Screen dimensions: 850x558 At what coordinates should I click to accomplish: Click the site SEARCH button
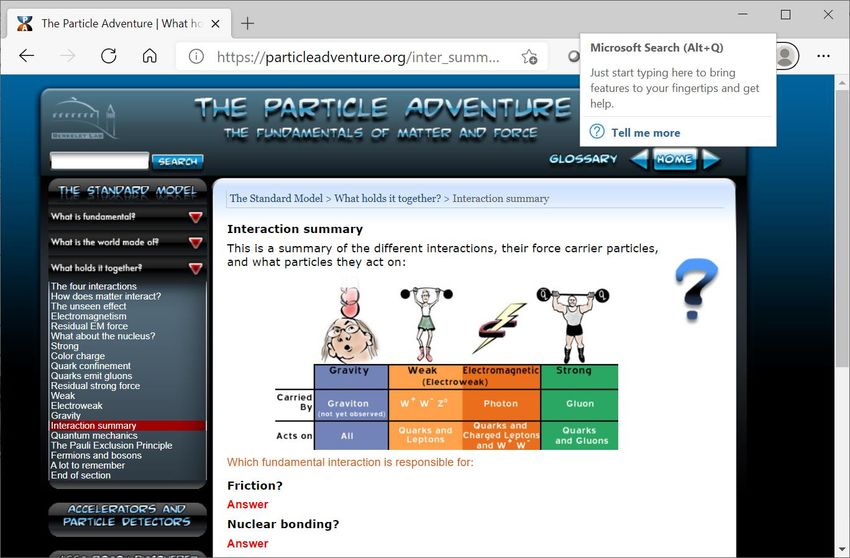pyautogui.click(x=177, y=161)
